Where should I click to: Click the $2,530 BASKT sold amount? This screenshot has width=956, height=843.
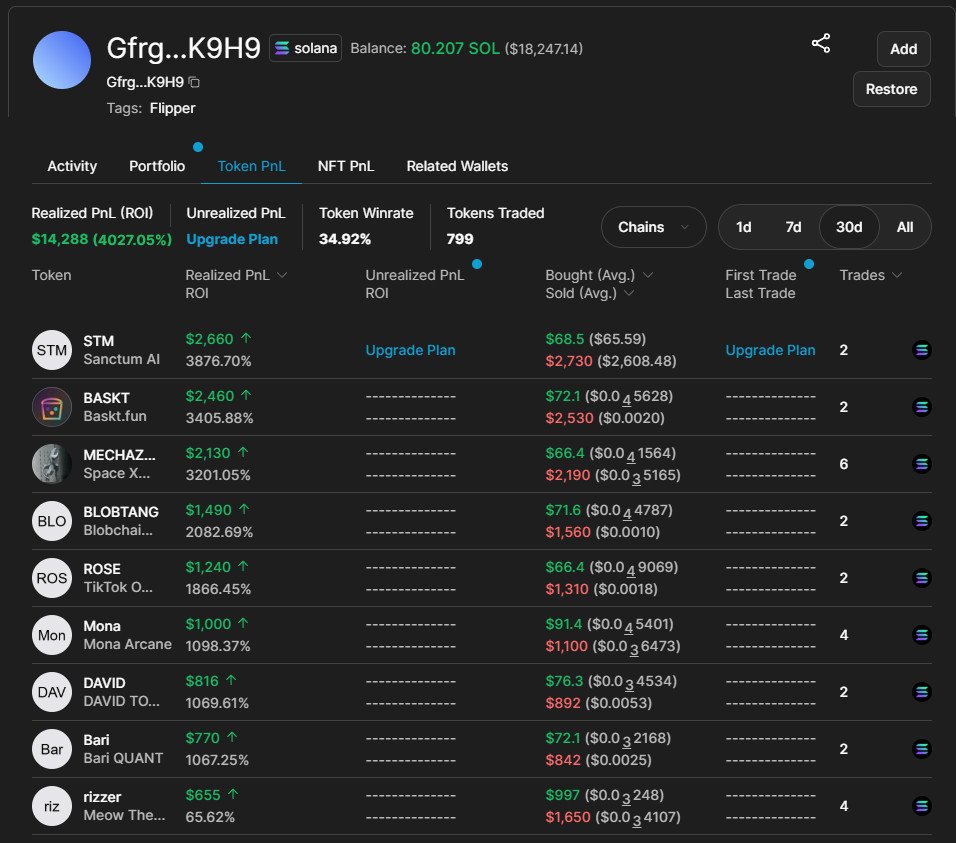click(569, 418)
